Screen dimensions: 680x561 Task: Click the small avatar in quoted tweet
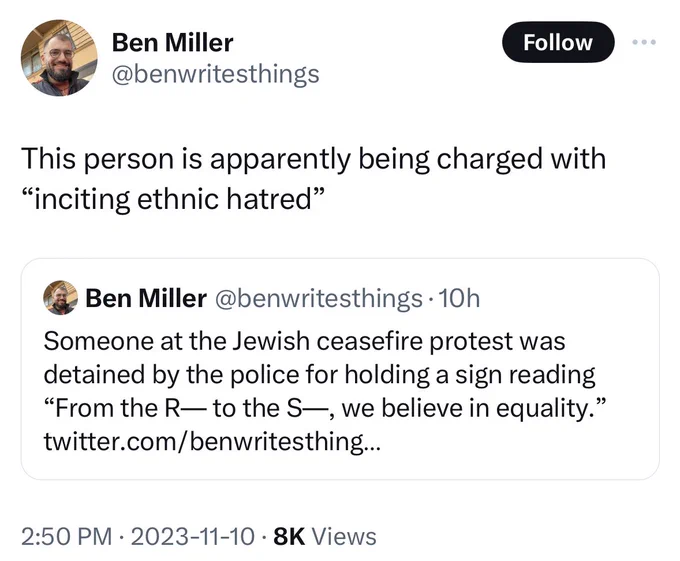60,297
